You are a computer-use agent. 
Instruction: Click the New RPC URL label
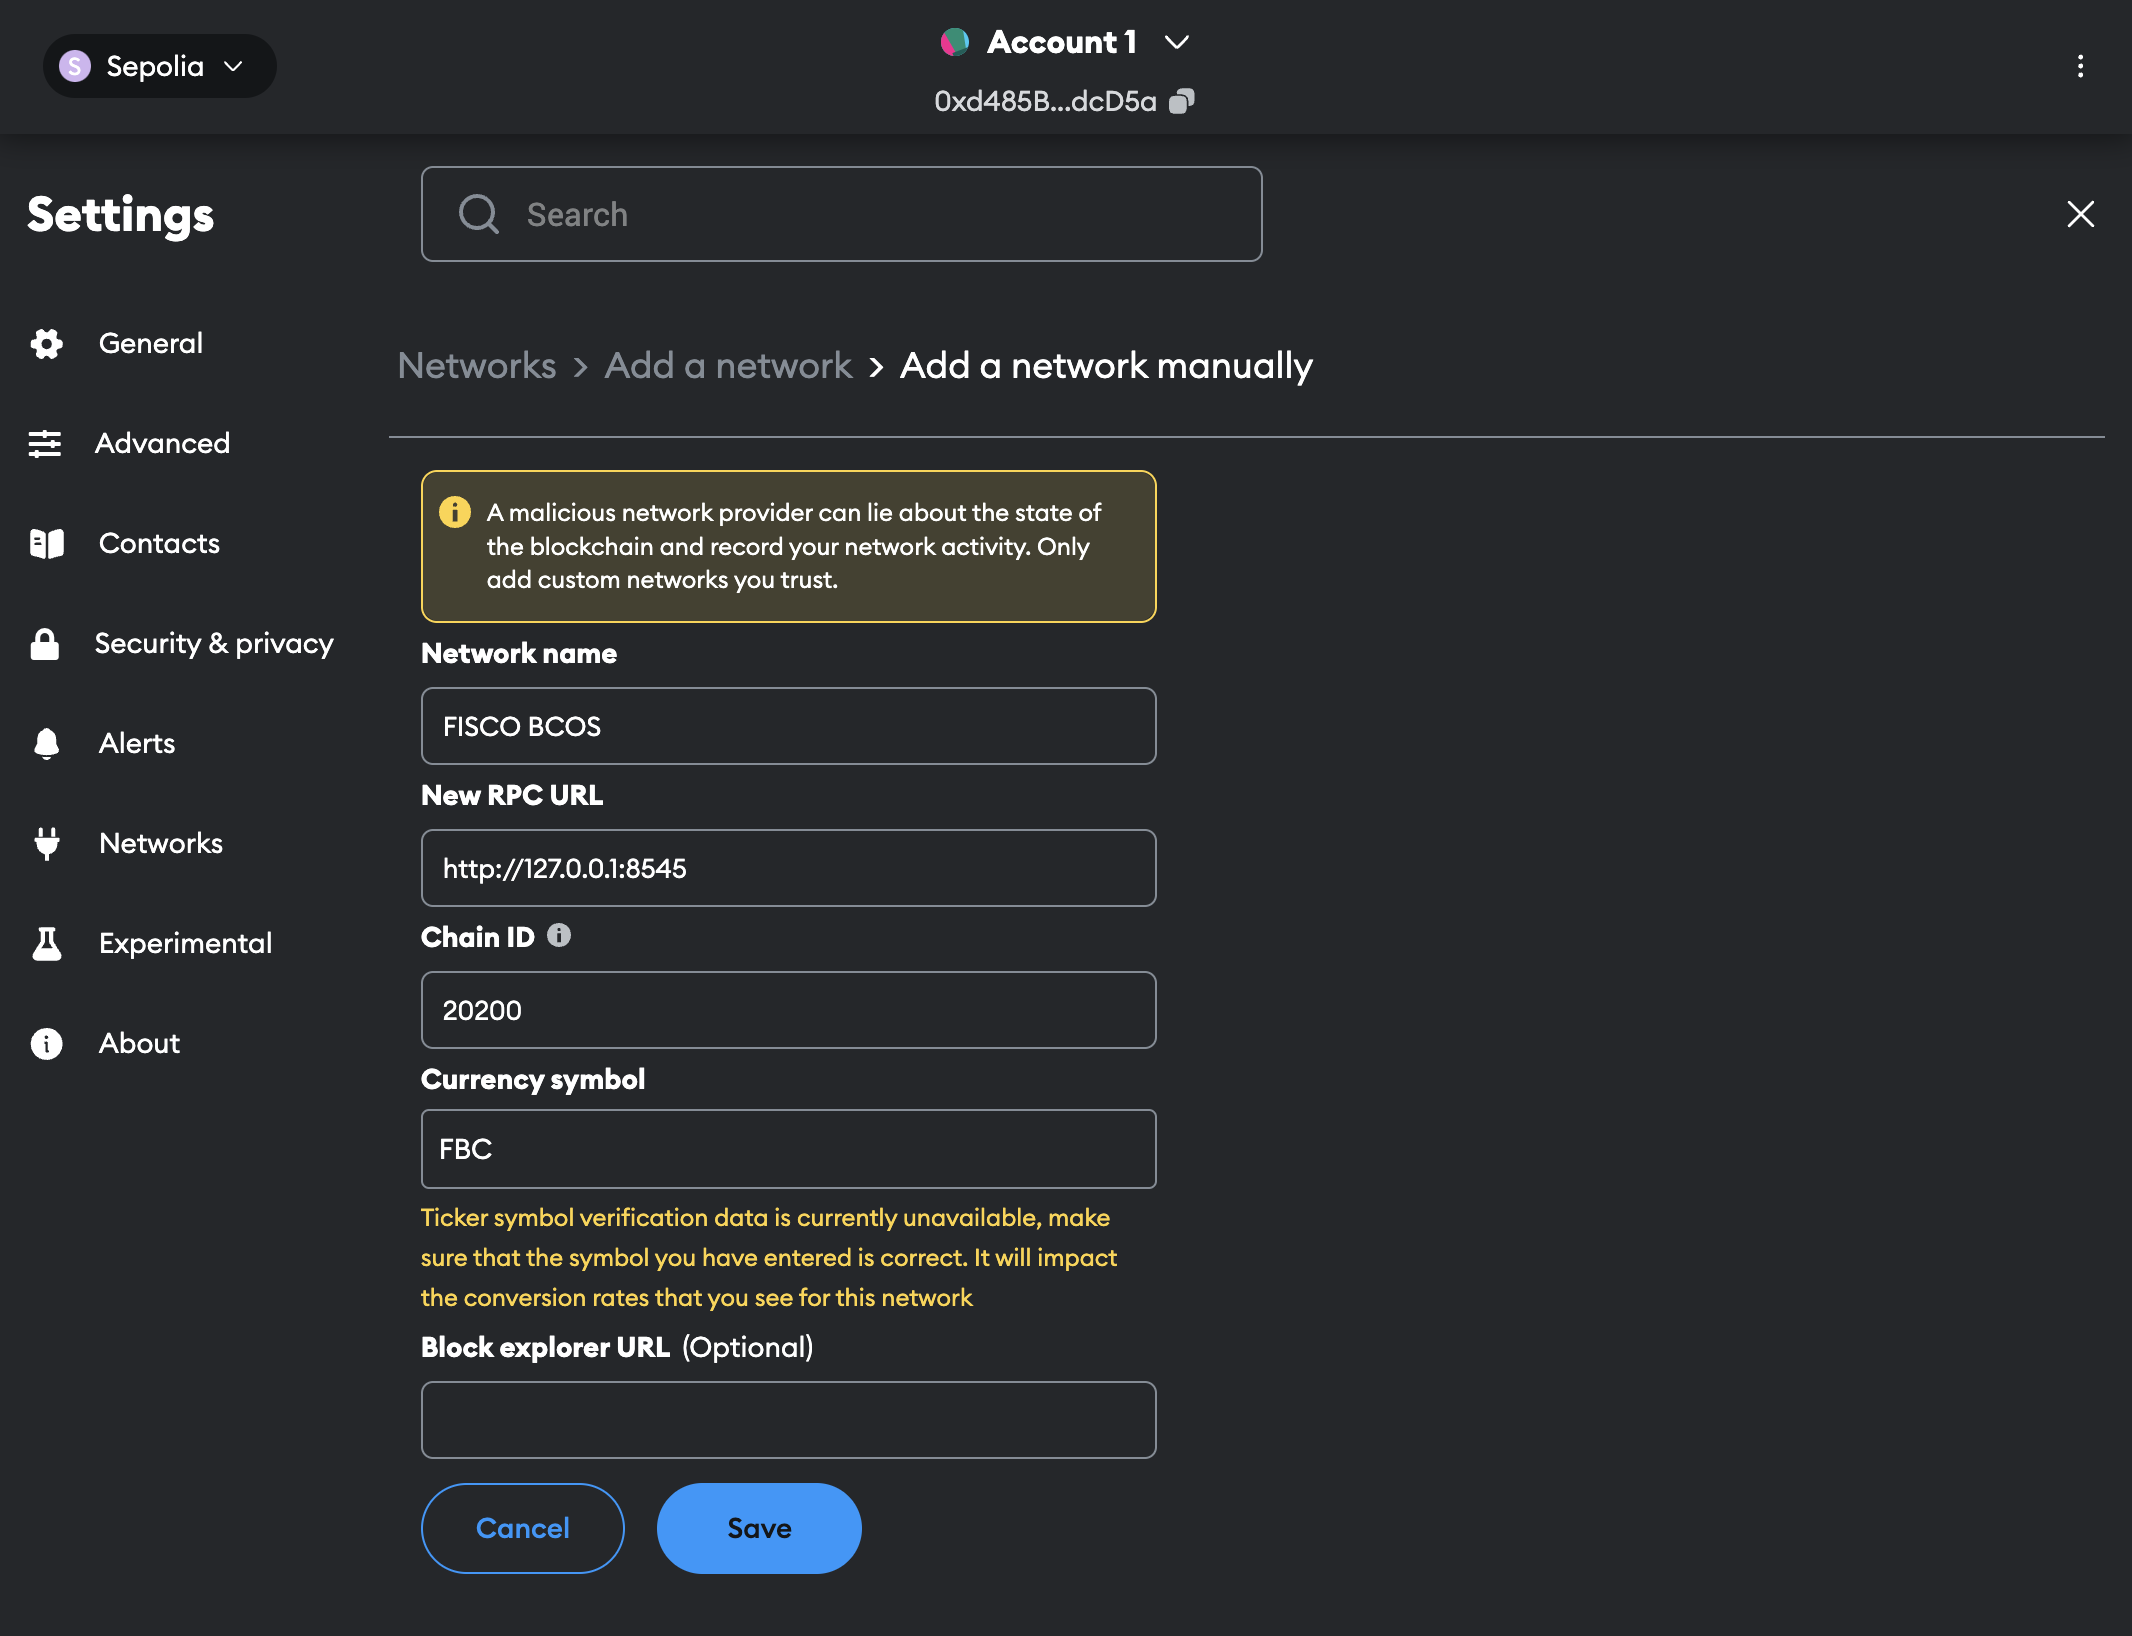click(x=512, y=795)
